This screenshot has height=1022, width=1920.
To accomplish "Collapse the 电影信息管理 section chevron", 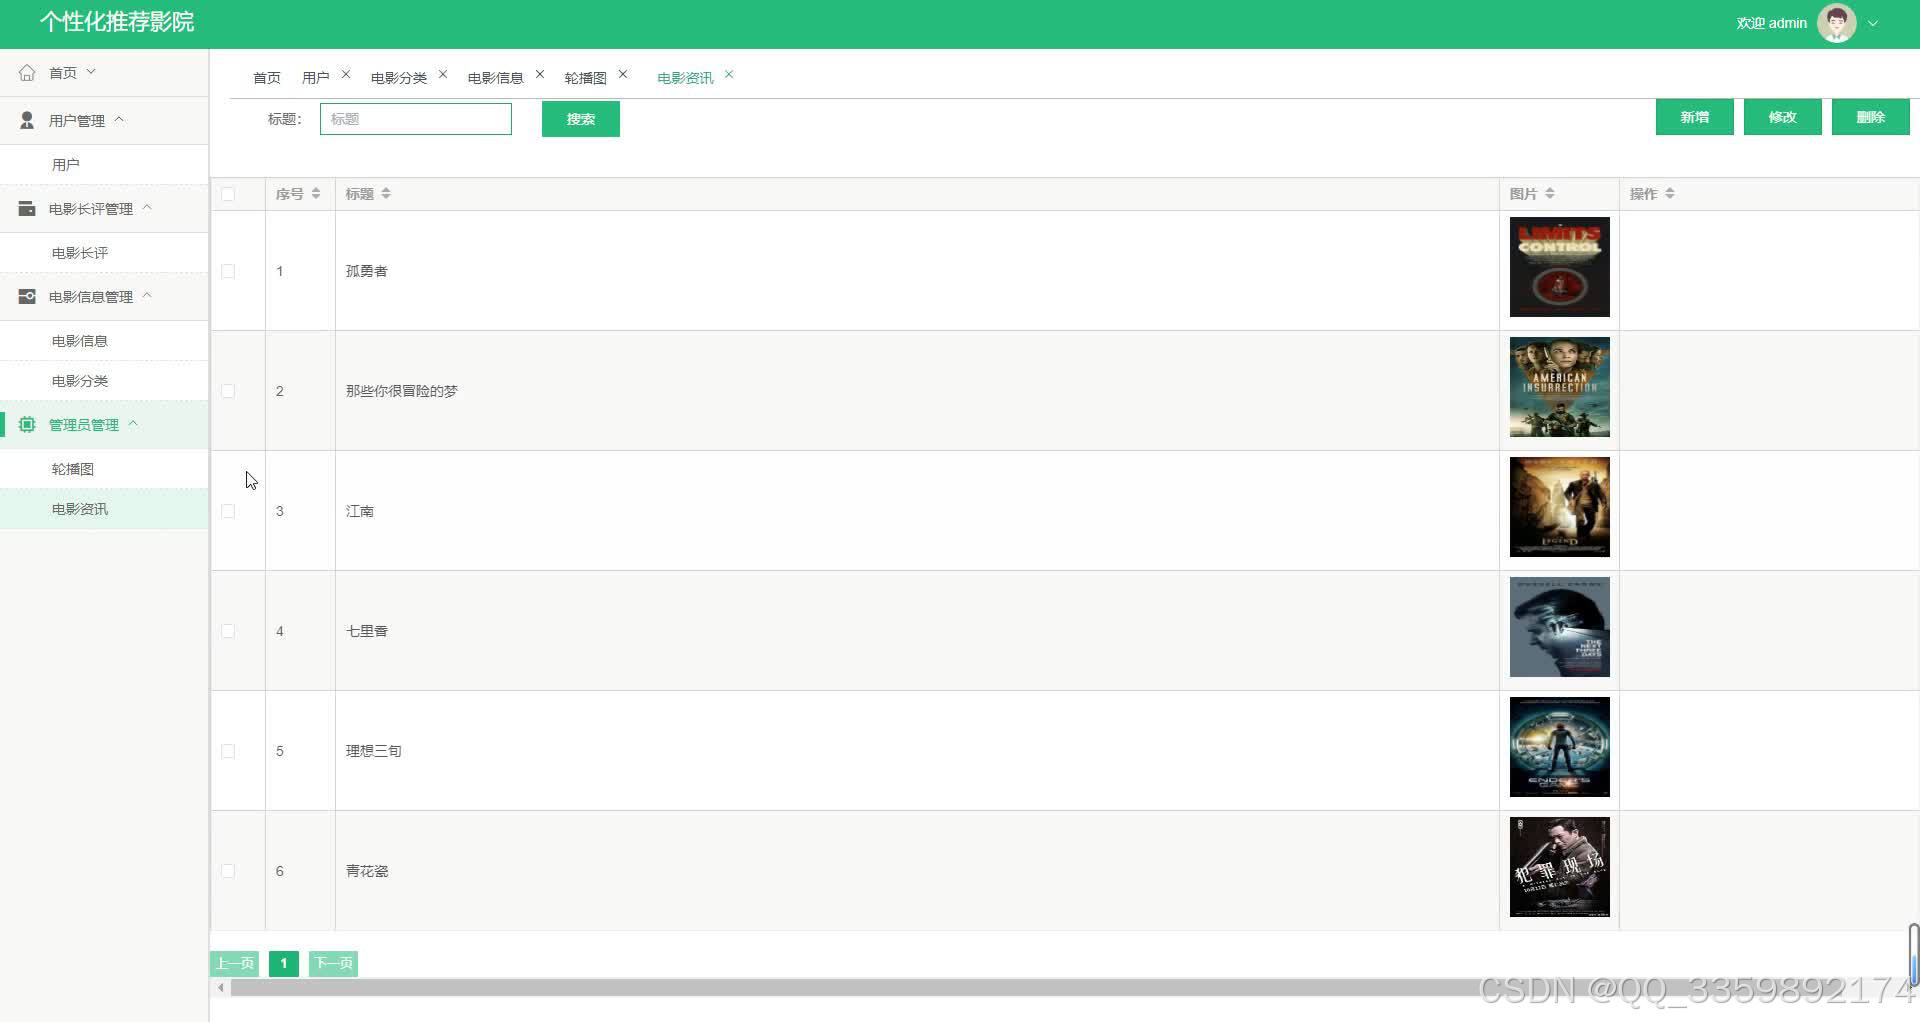I will [147, 295].
